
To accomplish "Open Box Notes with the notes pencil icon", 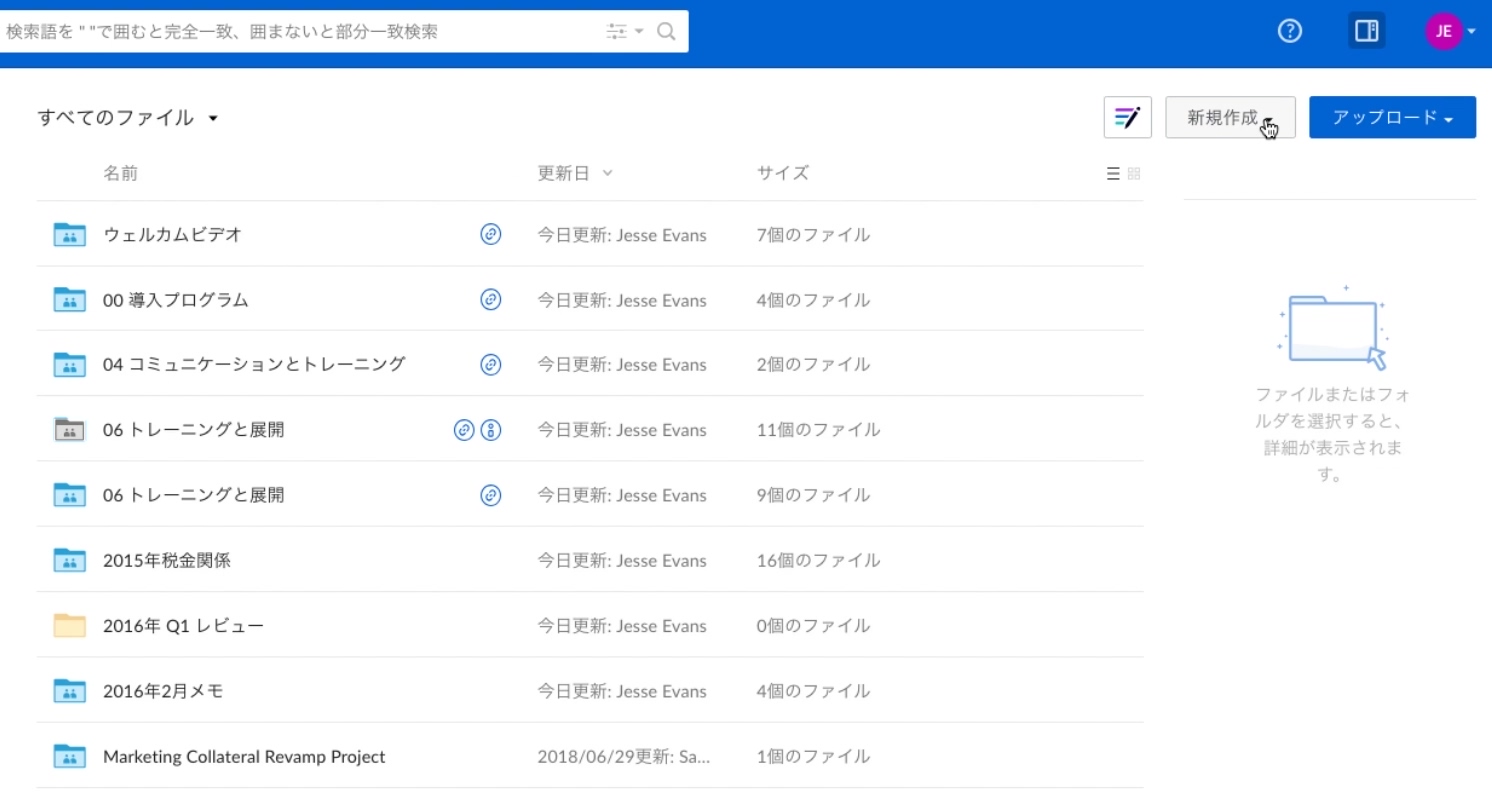I will tap(1127, 117).
